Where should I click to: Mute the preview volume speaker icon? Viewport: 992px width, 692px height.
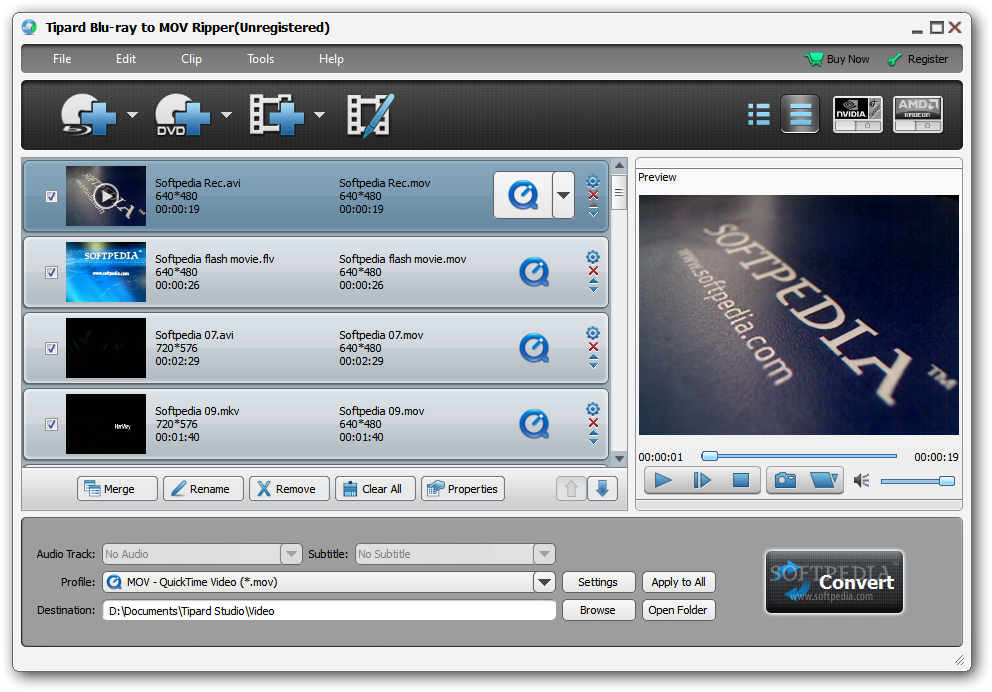pyautogui.click(x=861, y=481)
